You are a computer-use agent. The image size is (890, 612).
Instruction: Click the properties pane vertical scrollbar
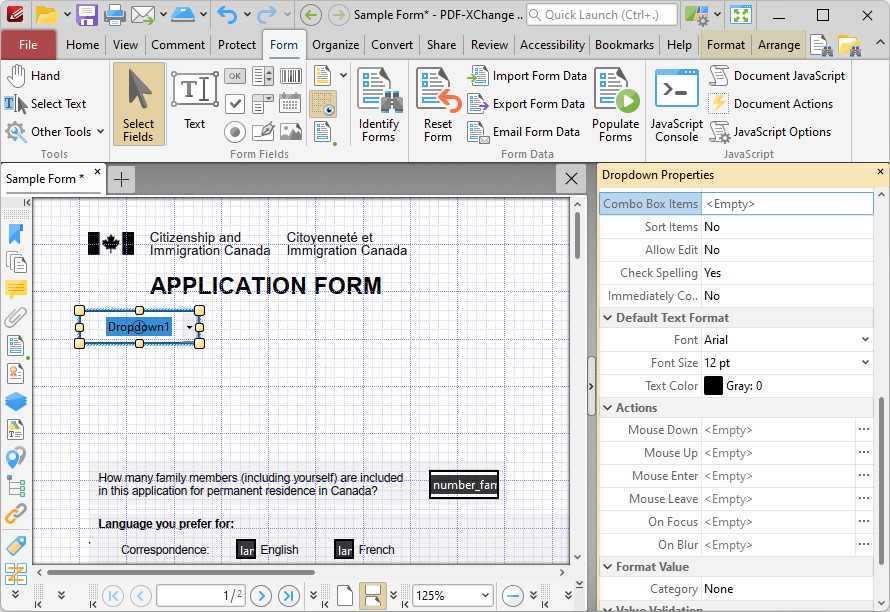pos(881,481)
